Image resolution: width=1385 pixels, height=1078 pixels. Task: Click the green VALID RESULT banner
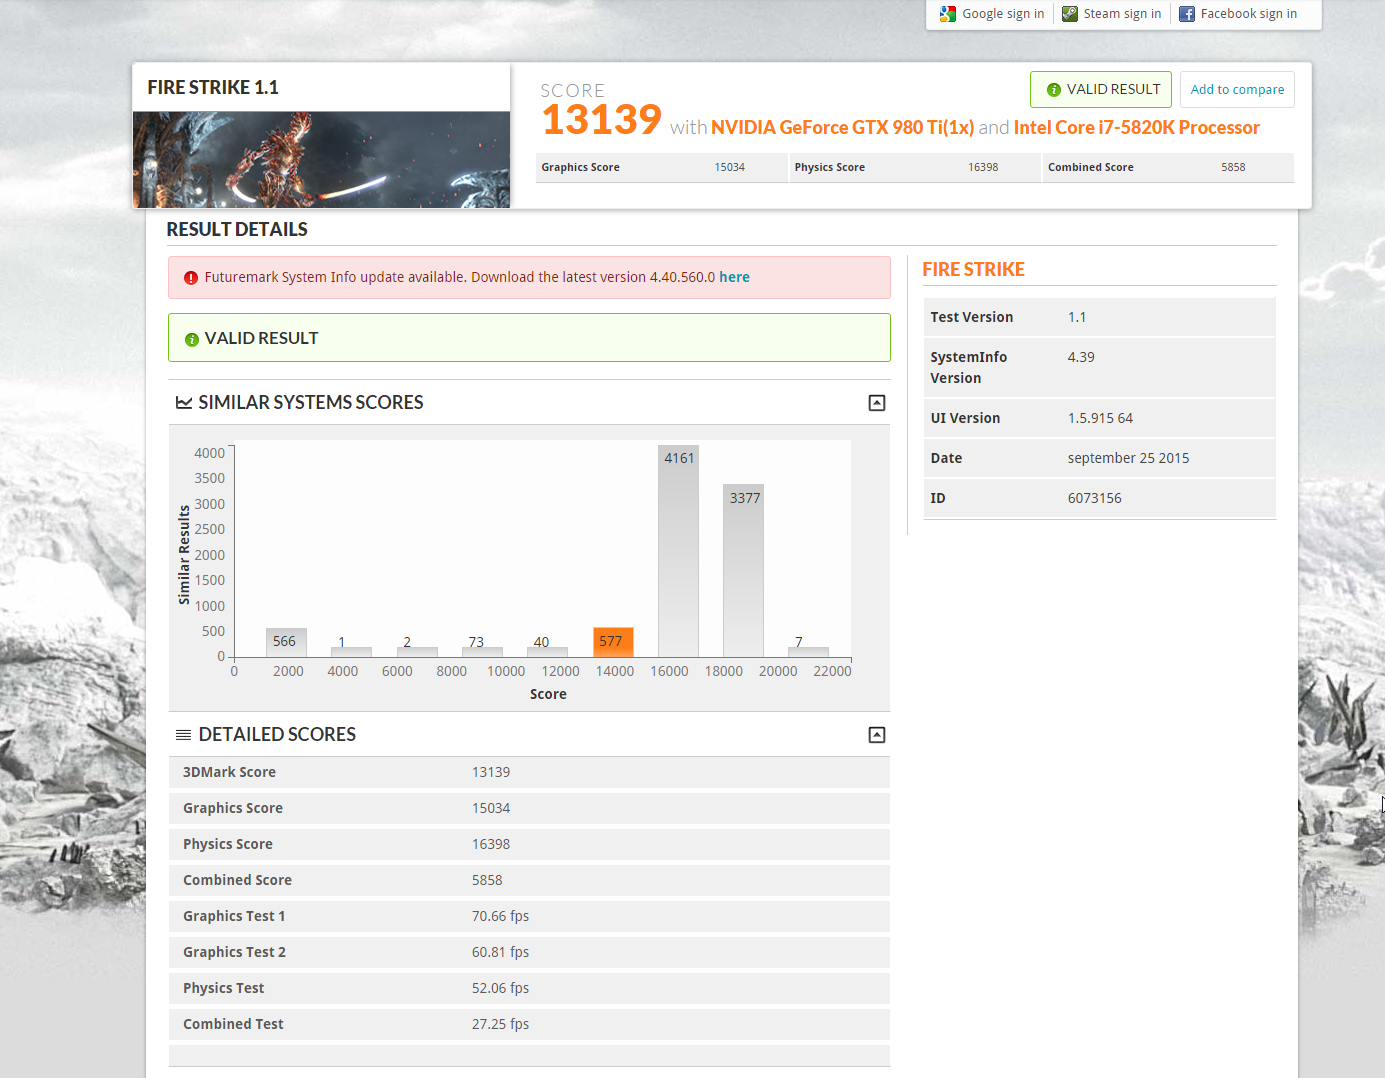529,338
